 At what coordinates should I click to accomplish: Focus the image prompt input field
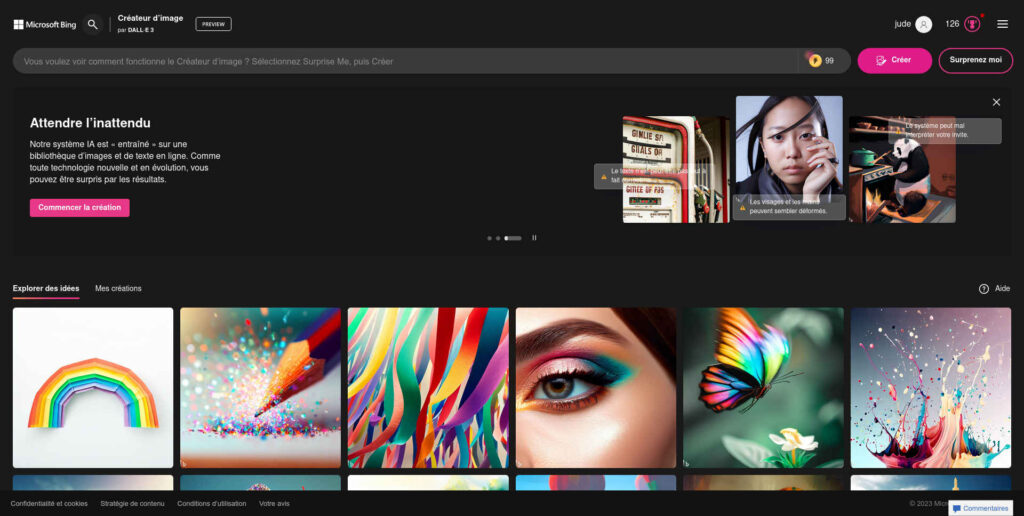pyautogui.click(x=405, y=61)
